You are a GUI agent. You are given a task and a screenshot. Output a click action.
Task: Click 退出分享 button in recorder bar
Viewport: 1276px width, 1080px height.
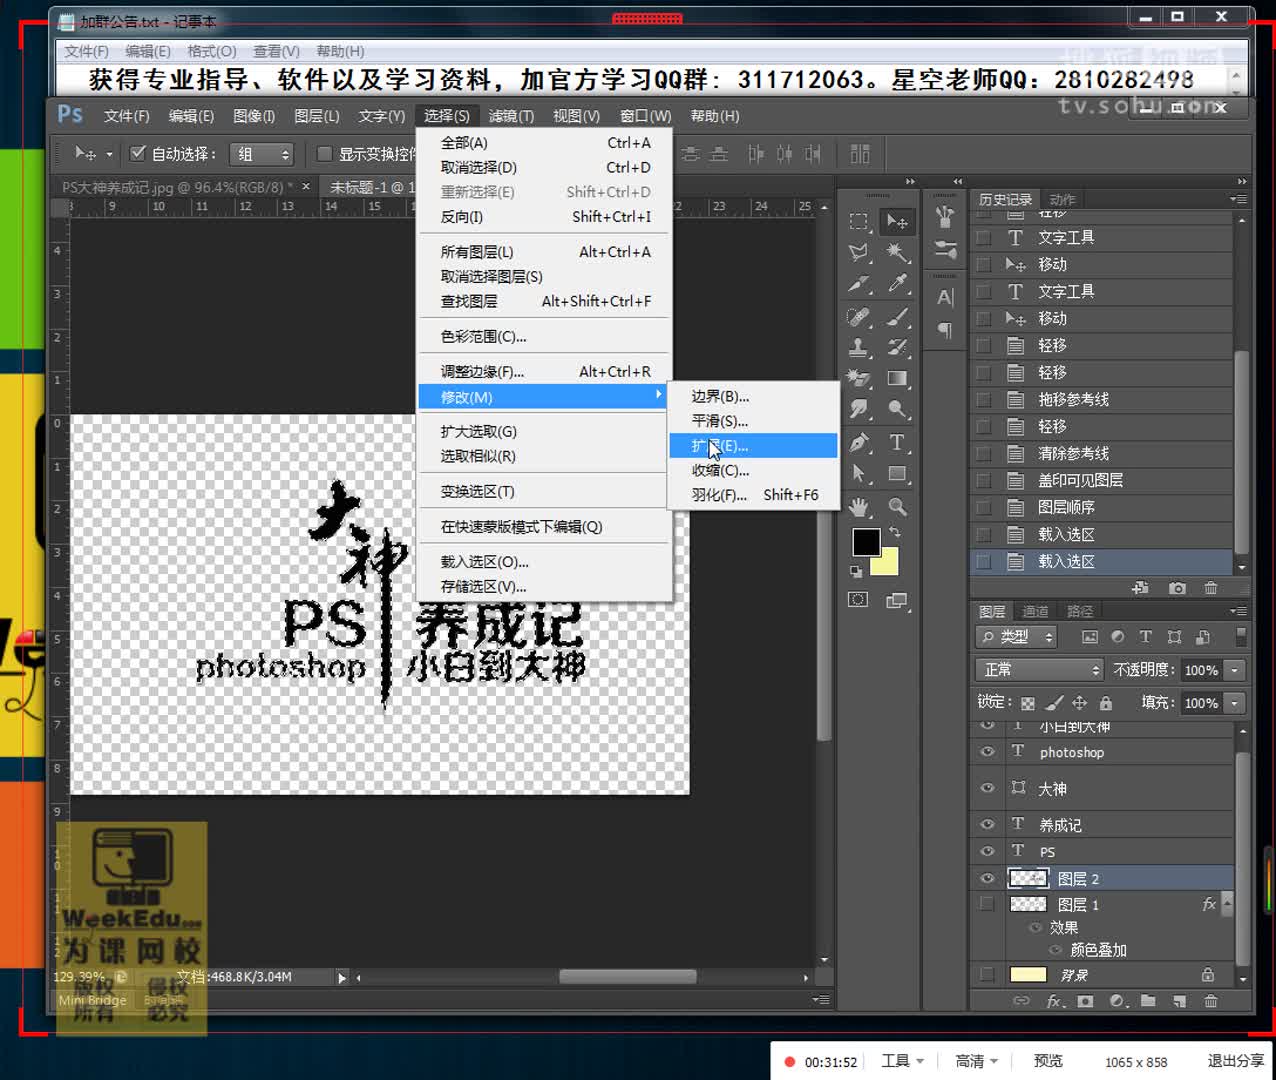pos(1235,1061)
